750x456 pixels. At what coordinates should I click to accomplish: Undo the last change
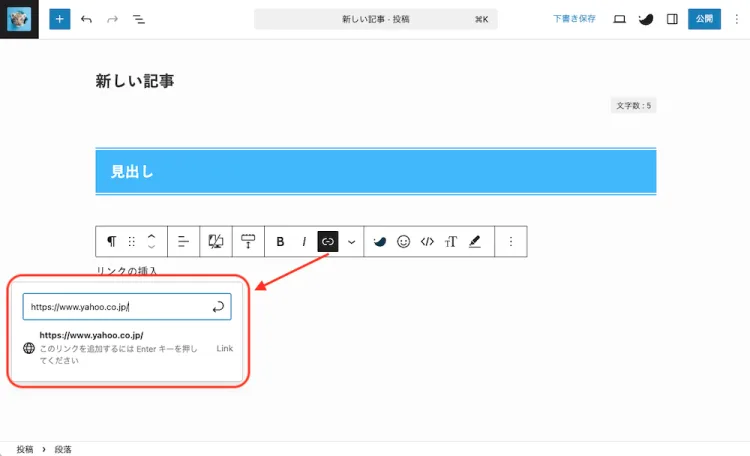(x=86, y=19)
